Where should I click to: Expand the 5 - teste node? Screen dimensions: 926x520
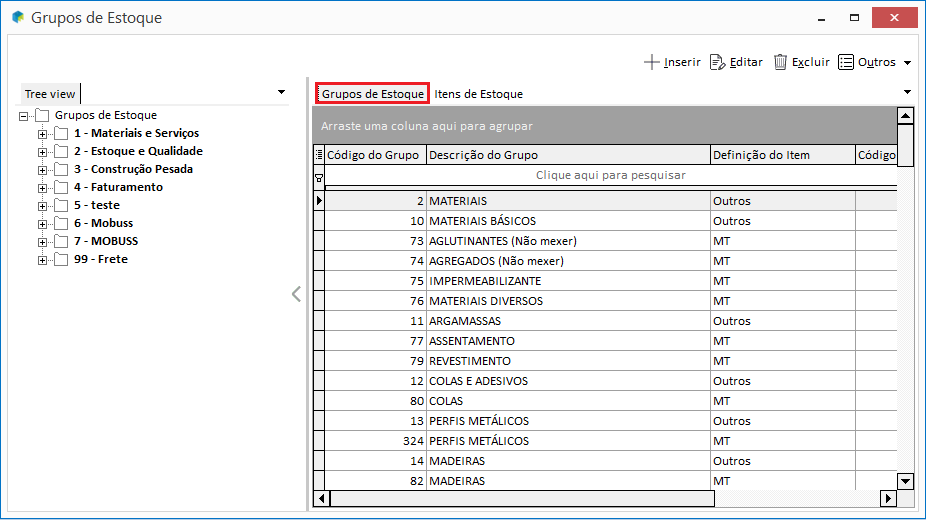click(42, 207)
